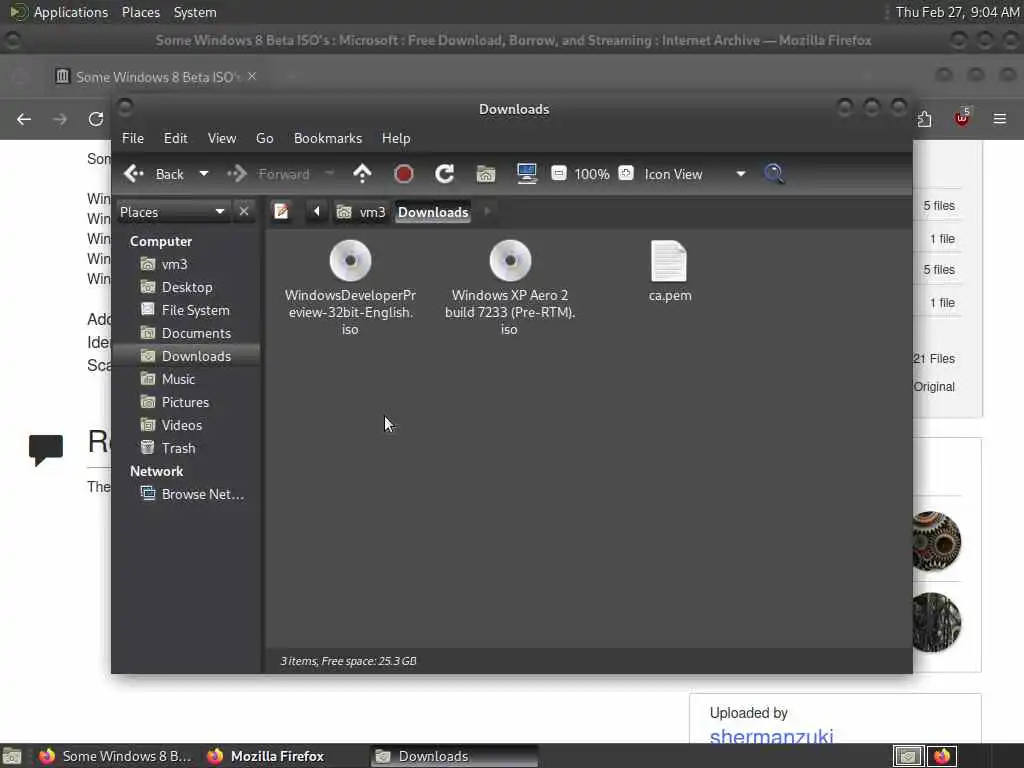1024x768 pixels.
Task: Click the show desktop icon in bottom panel
Action: [x=12, y=756]
